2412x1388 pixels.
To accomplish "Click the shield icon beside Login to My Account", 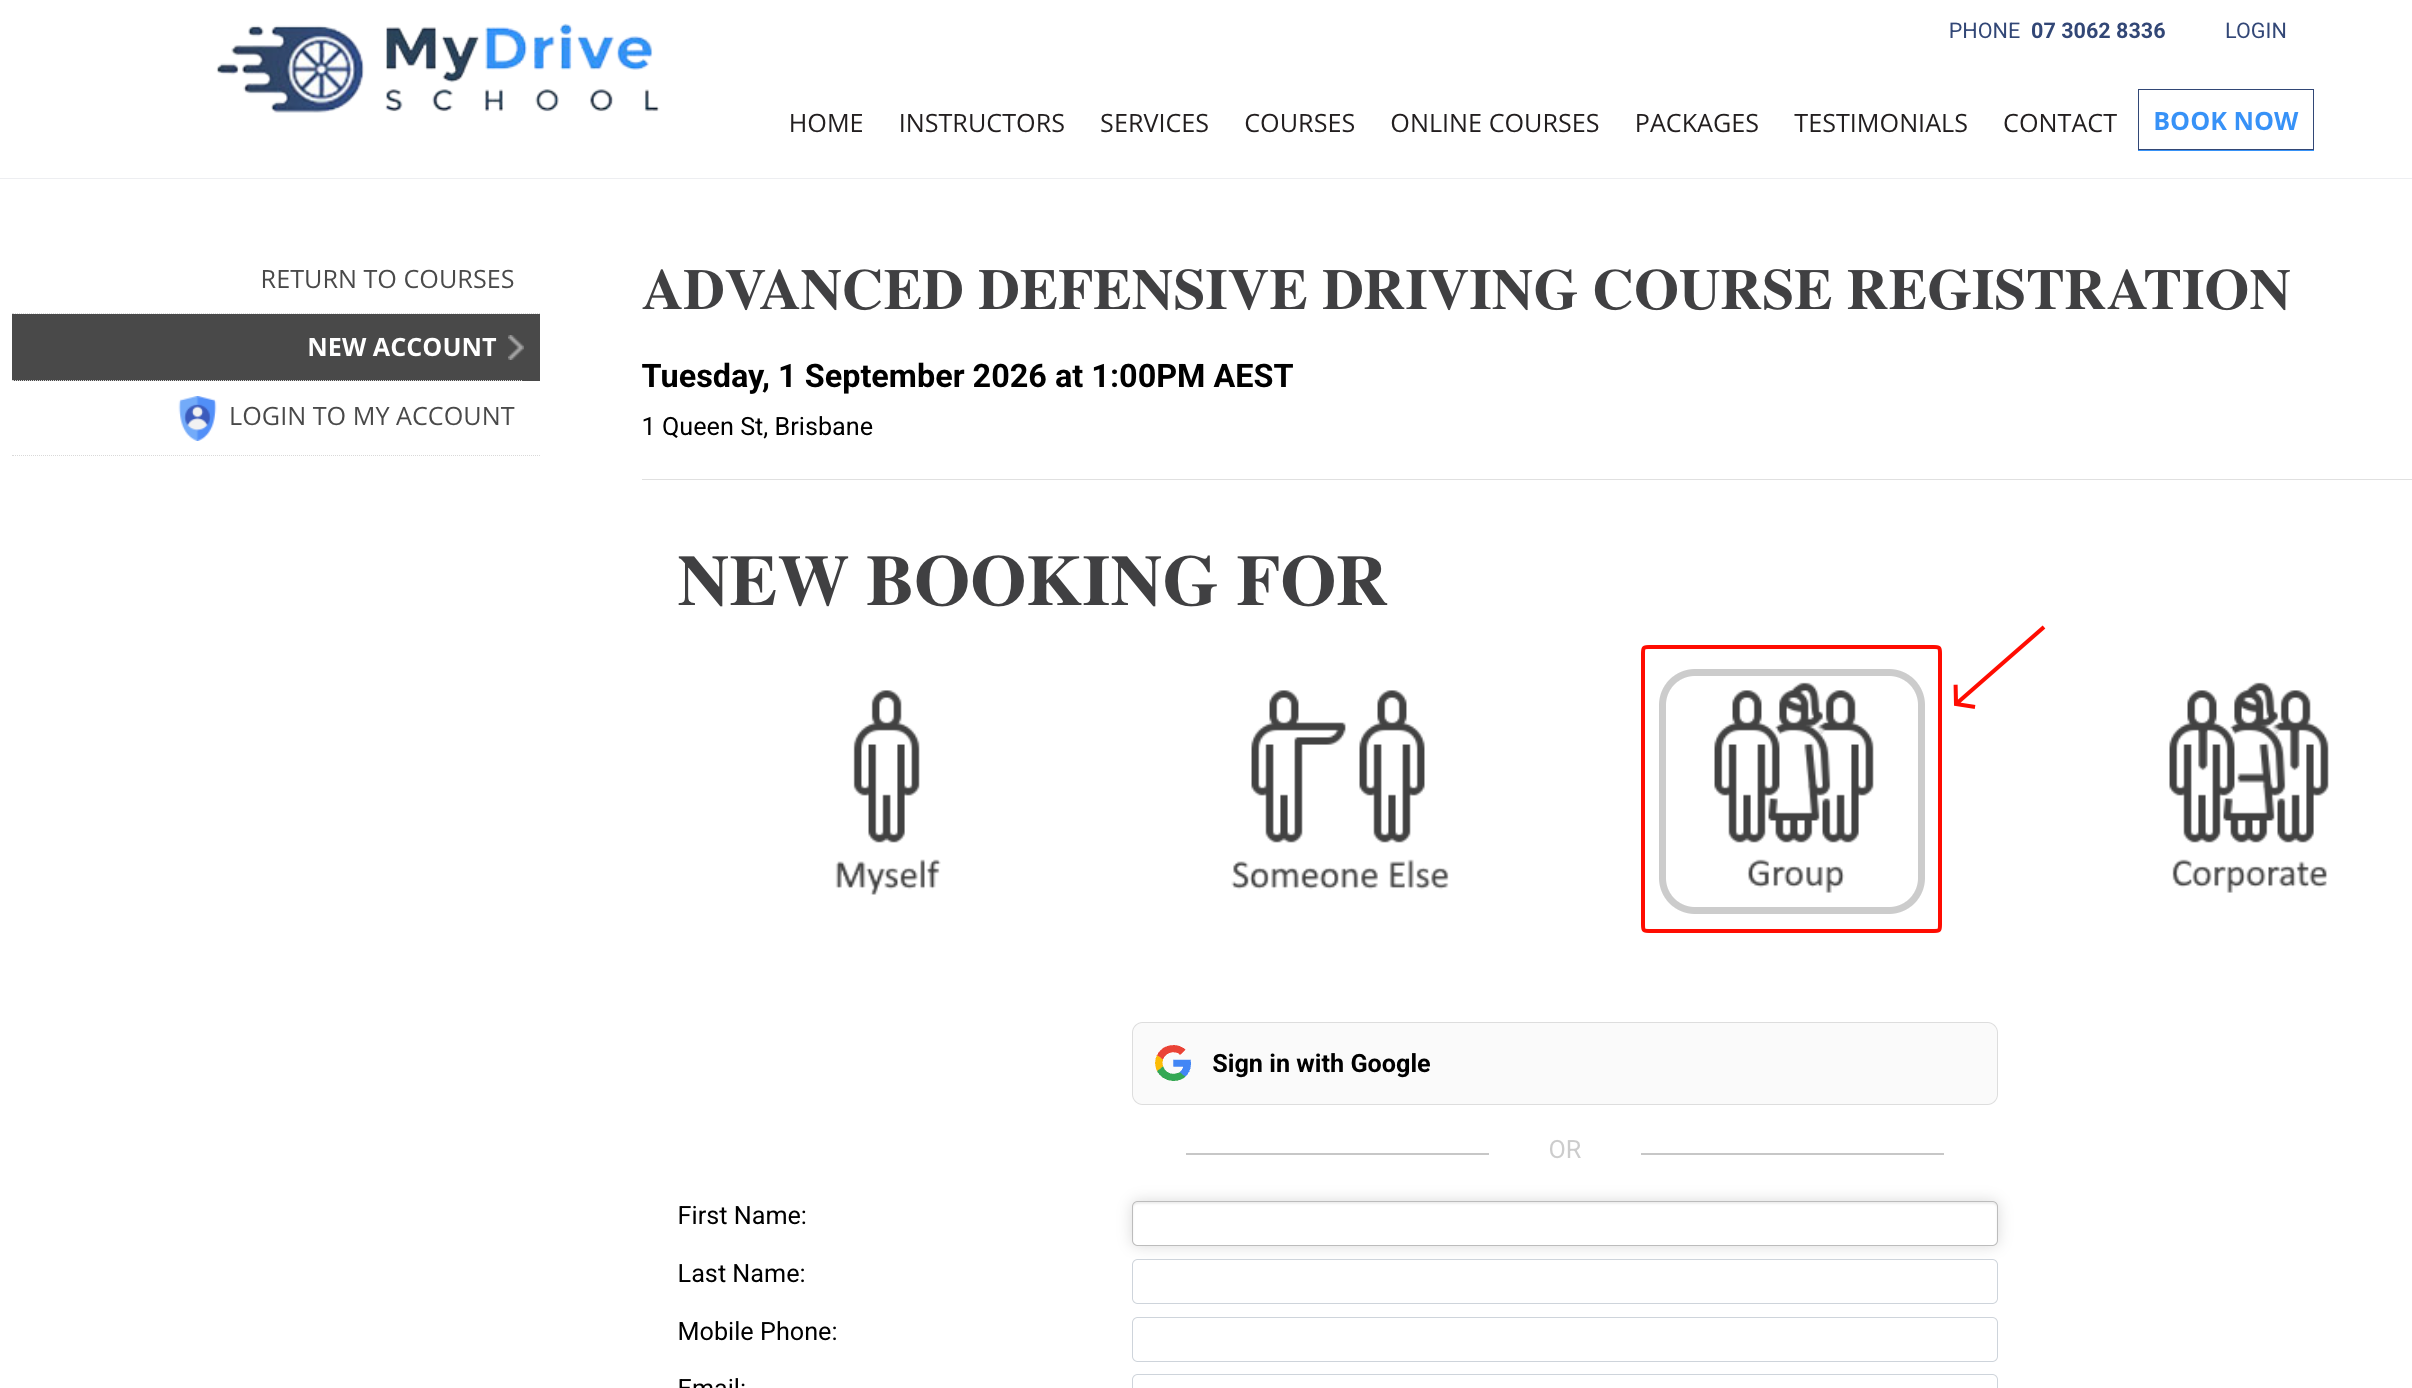I will [x=197, y=417].
